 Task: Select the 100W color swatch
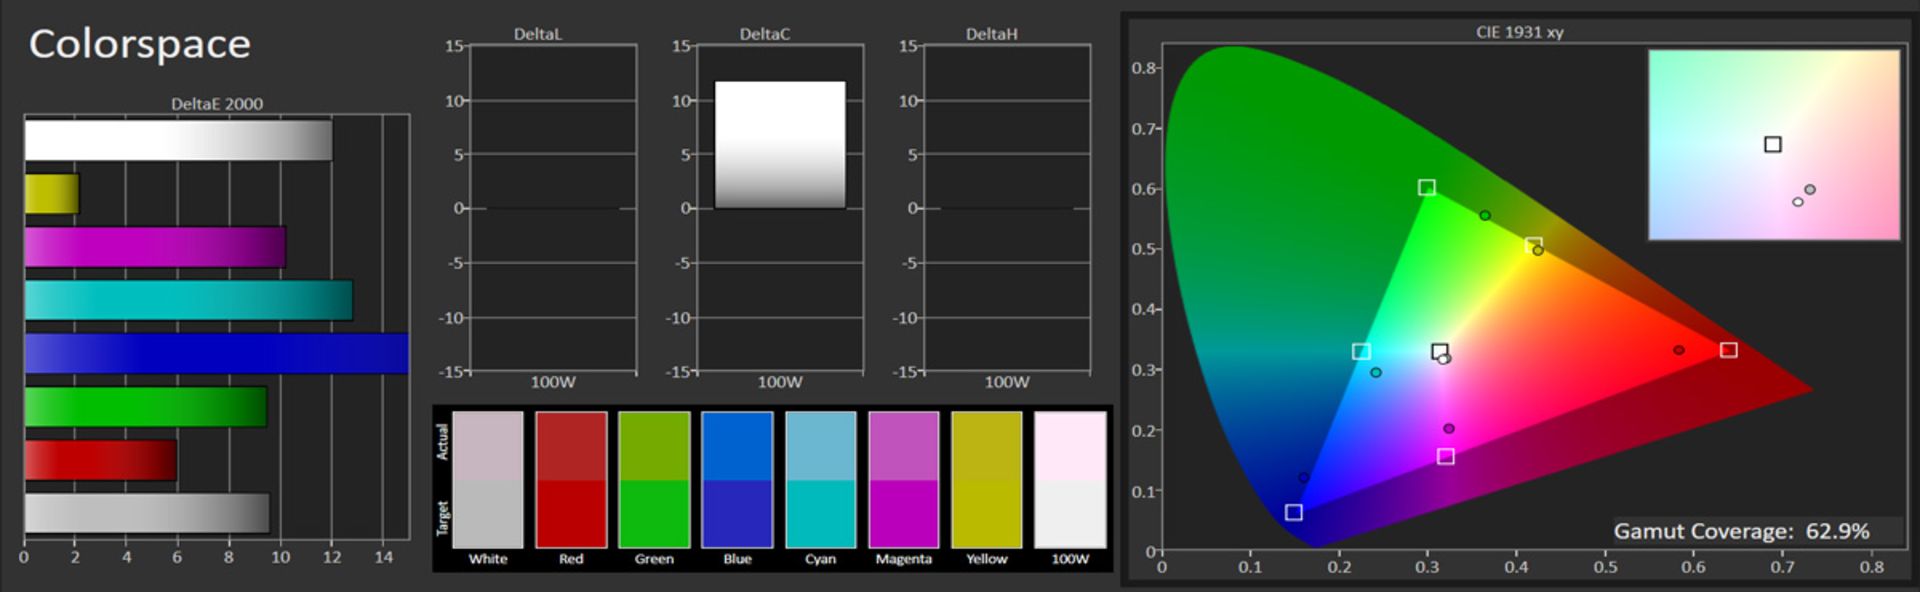pyautogui.click(x=1070, y=480)
